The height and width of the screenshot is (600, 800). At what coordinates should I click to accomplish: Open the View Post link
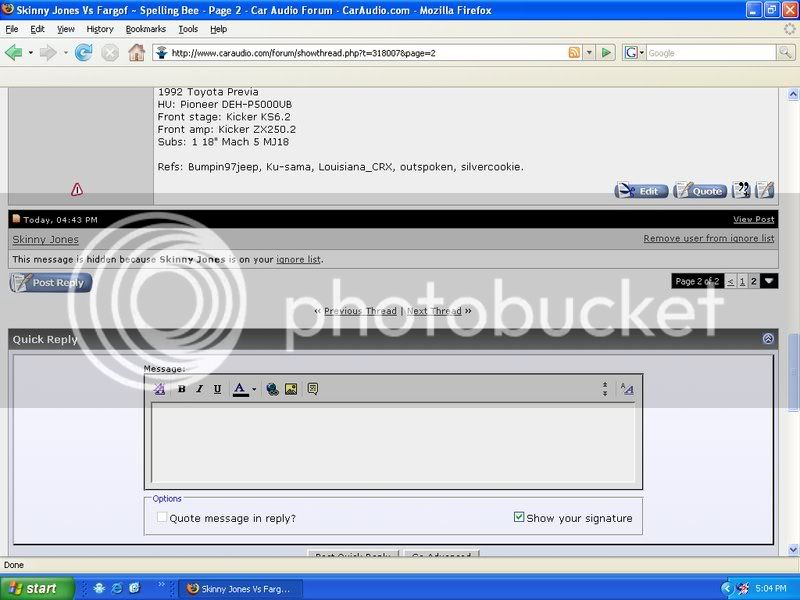pyautogui.click(x=754, y=219)
